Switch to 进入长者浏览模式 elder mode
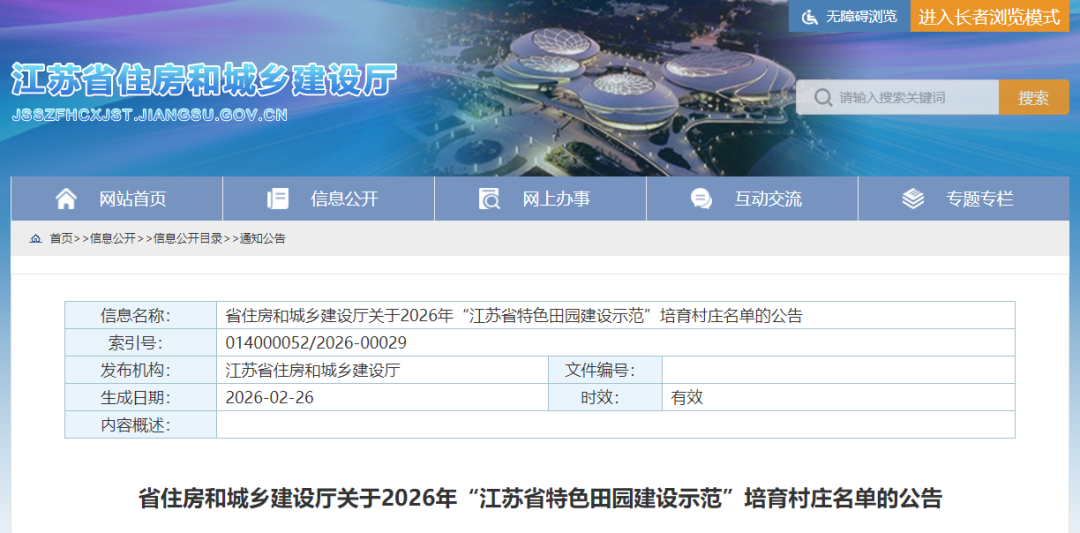Screen dimensions: 1080x533 (989, 17)
